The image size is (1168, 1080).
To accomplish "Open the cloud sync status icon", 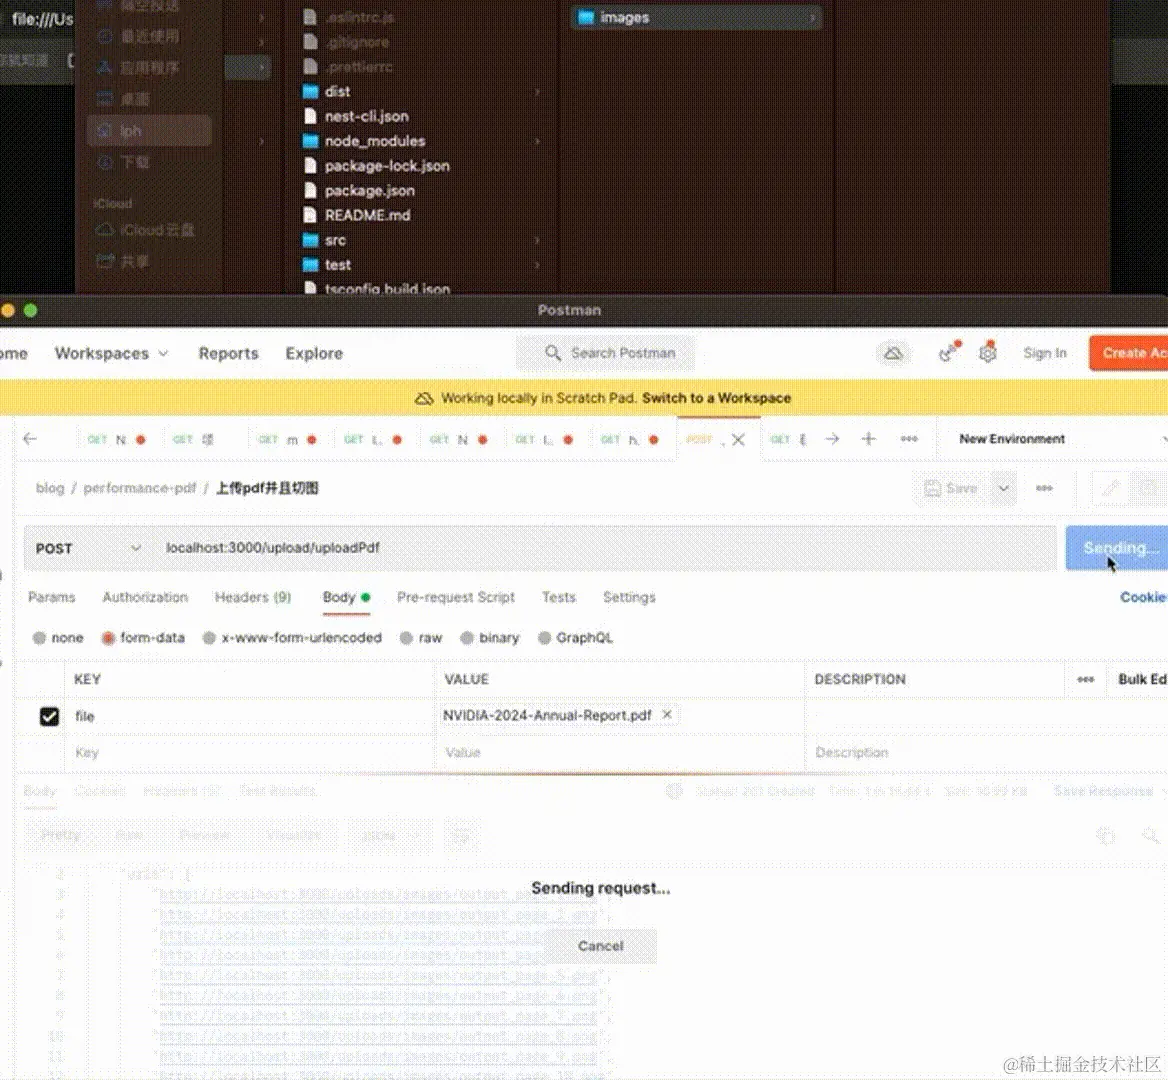I will 893,353.
